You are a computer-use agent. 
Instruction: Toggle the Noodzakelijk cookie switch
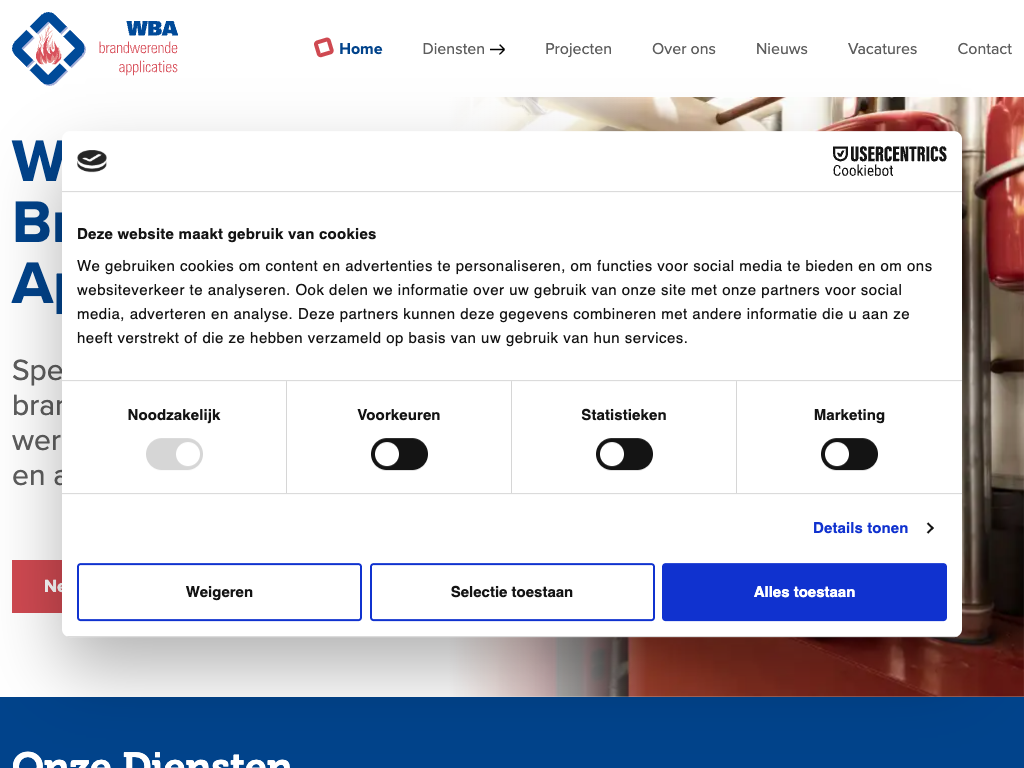click(x=174, y=455)
